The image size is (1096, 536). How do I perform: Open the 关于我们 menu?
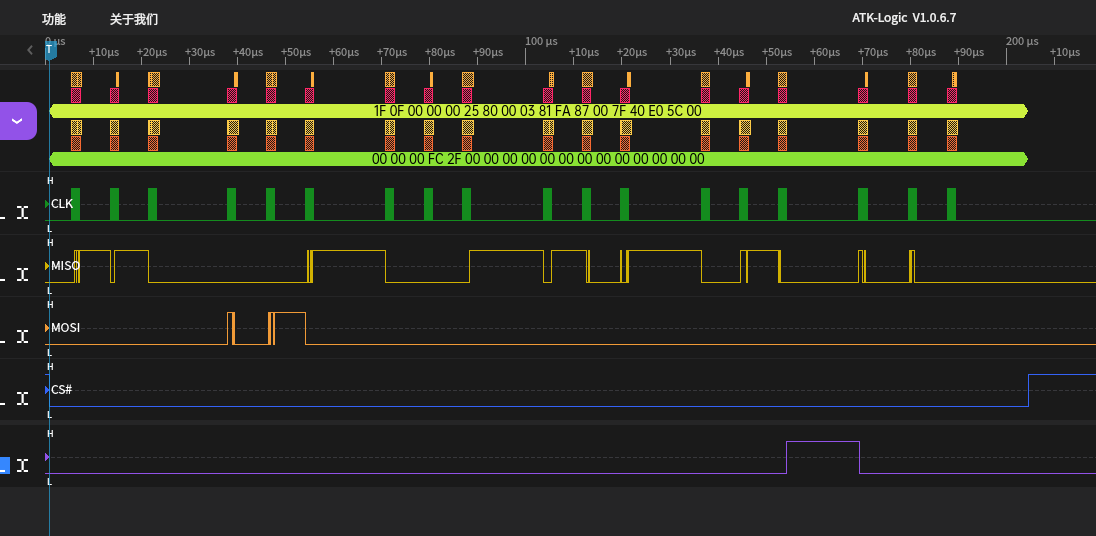tap(134, 19)
